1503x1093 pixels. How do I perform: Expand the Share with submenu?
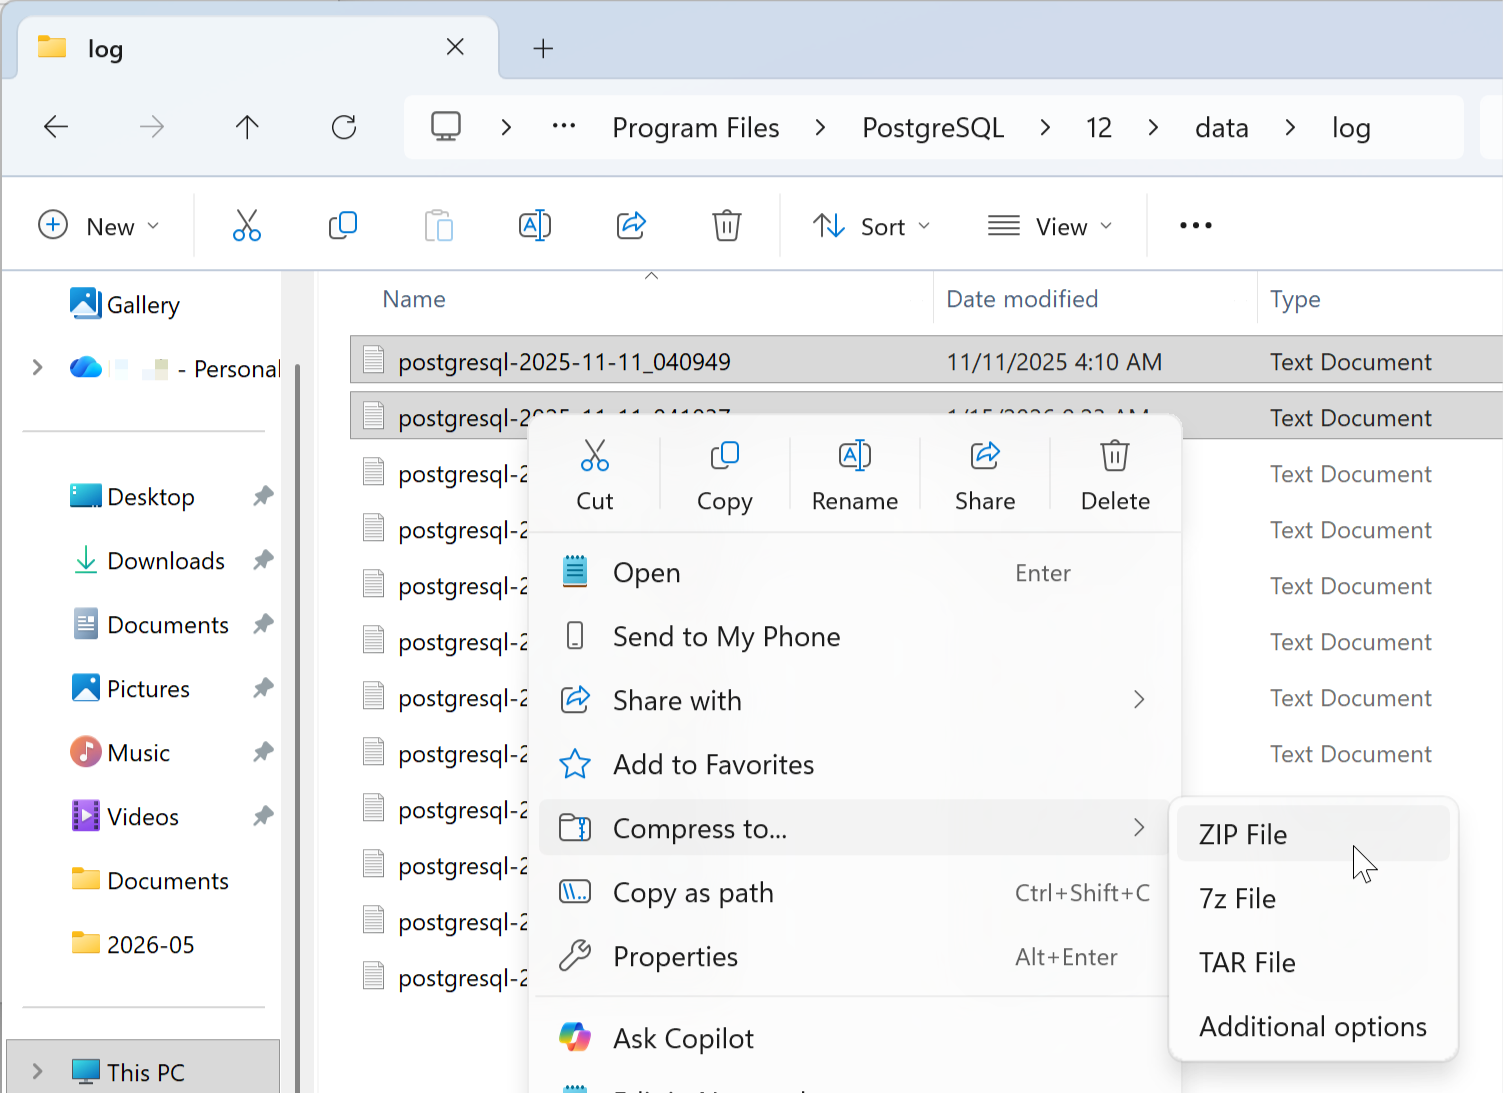(855, 701)
